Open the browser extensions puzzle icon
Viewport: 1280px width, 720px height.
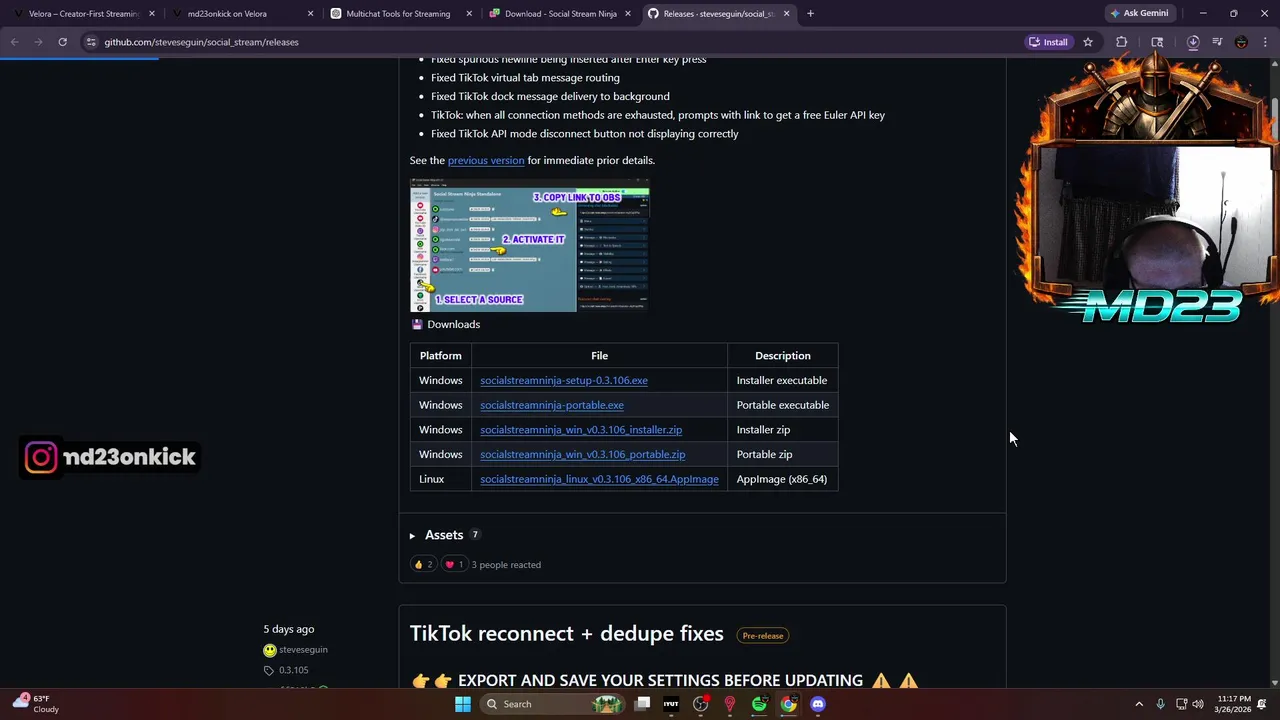click(x=1122, y=42)
